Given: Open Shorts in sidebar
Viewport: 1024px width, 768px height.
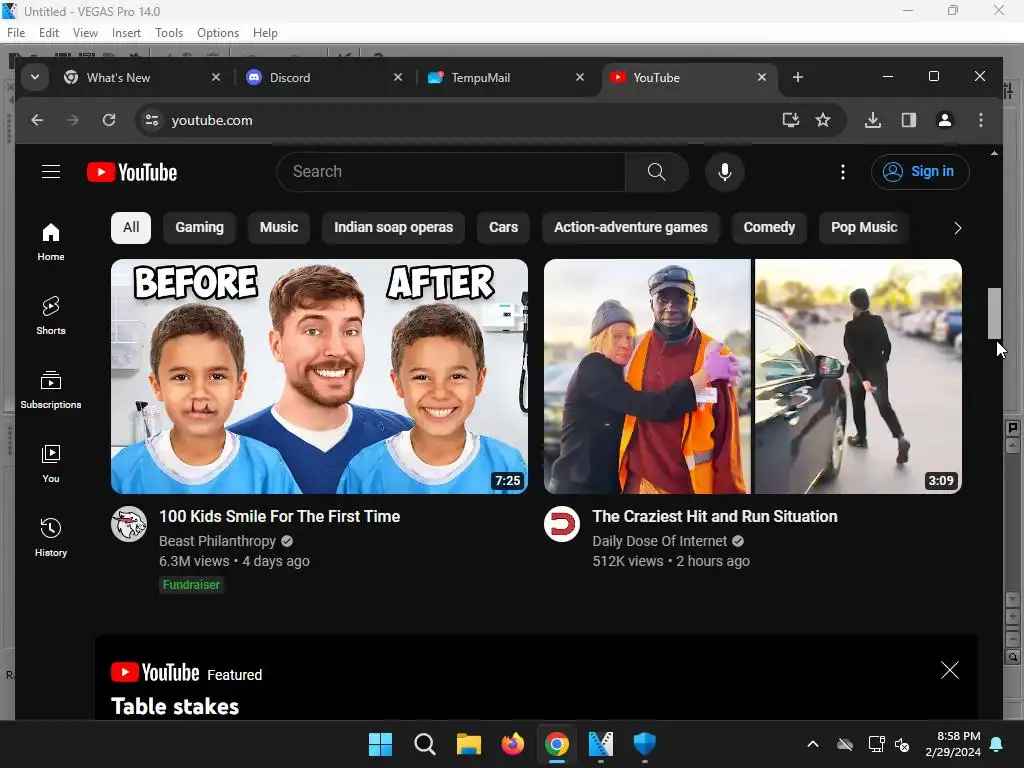Looking at the screenshot, I should (x=51, y=316).
